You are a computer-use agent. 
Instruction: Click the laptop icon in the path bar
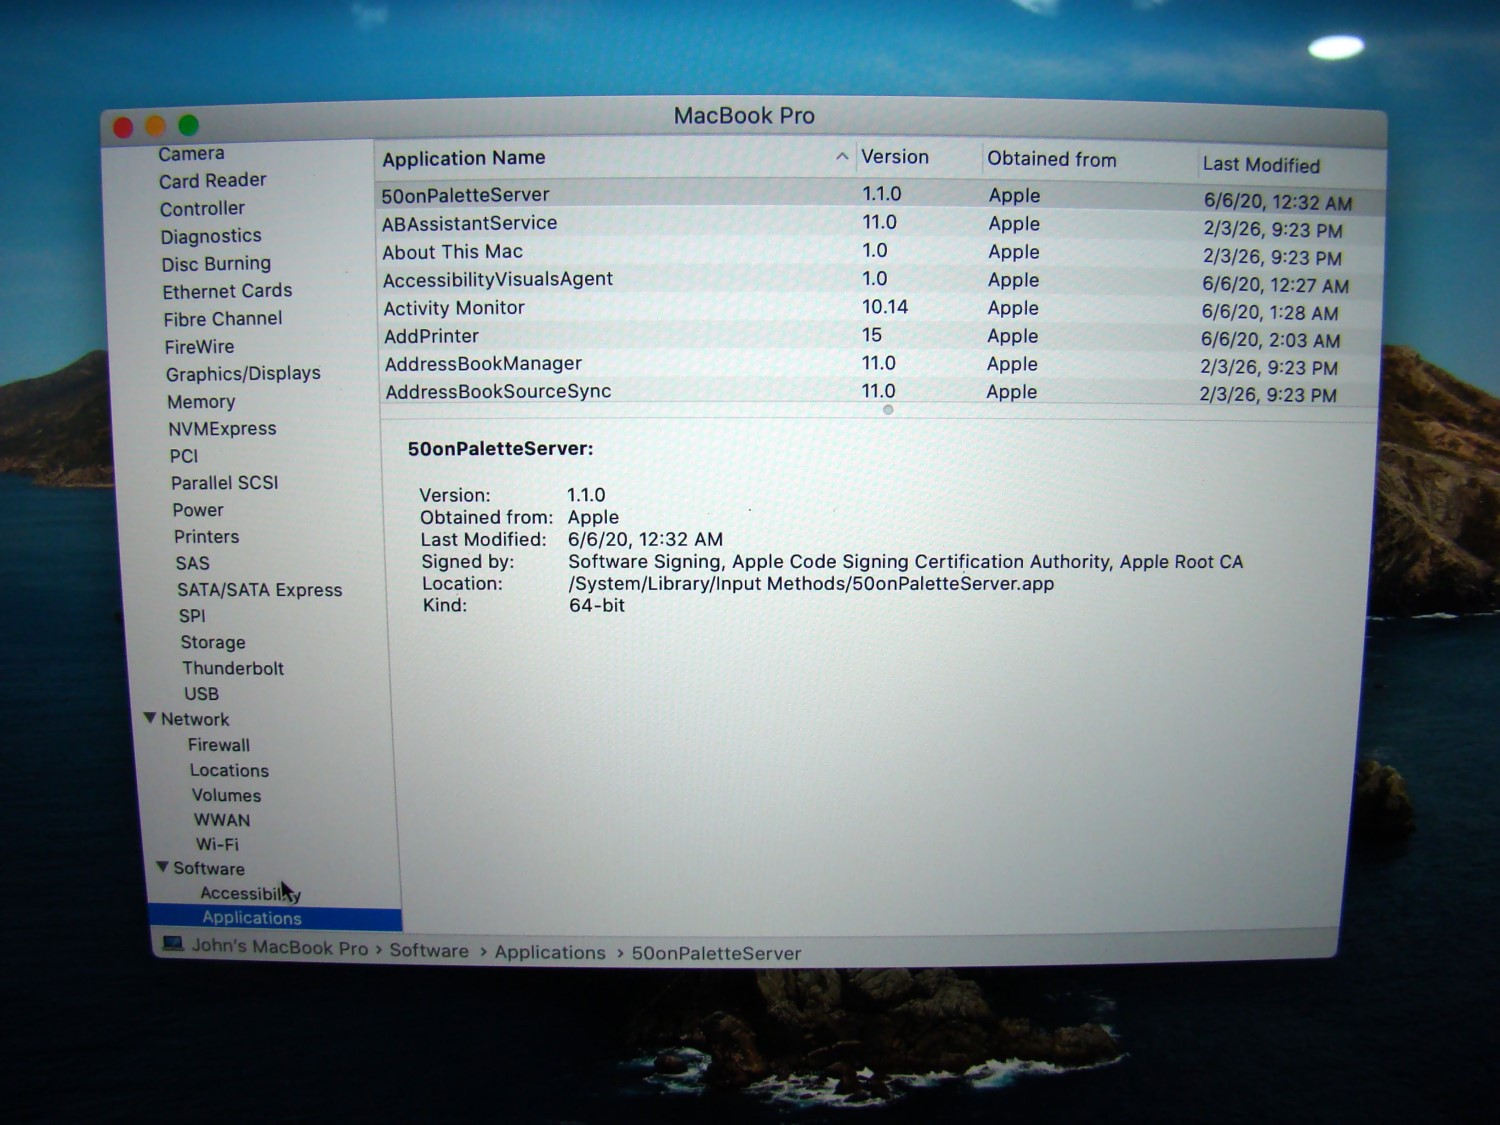173,944
